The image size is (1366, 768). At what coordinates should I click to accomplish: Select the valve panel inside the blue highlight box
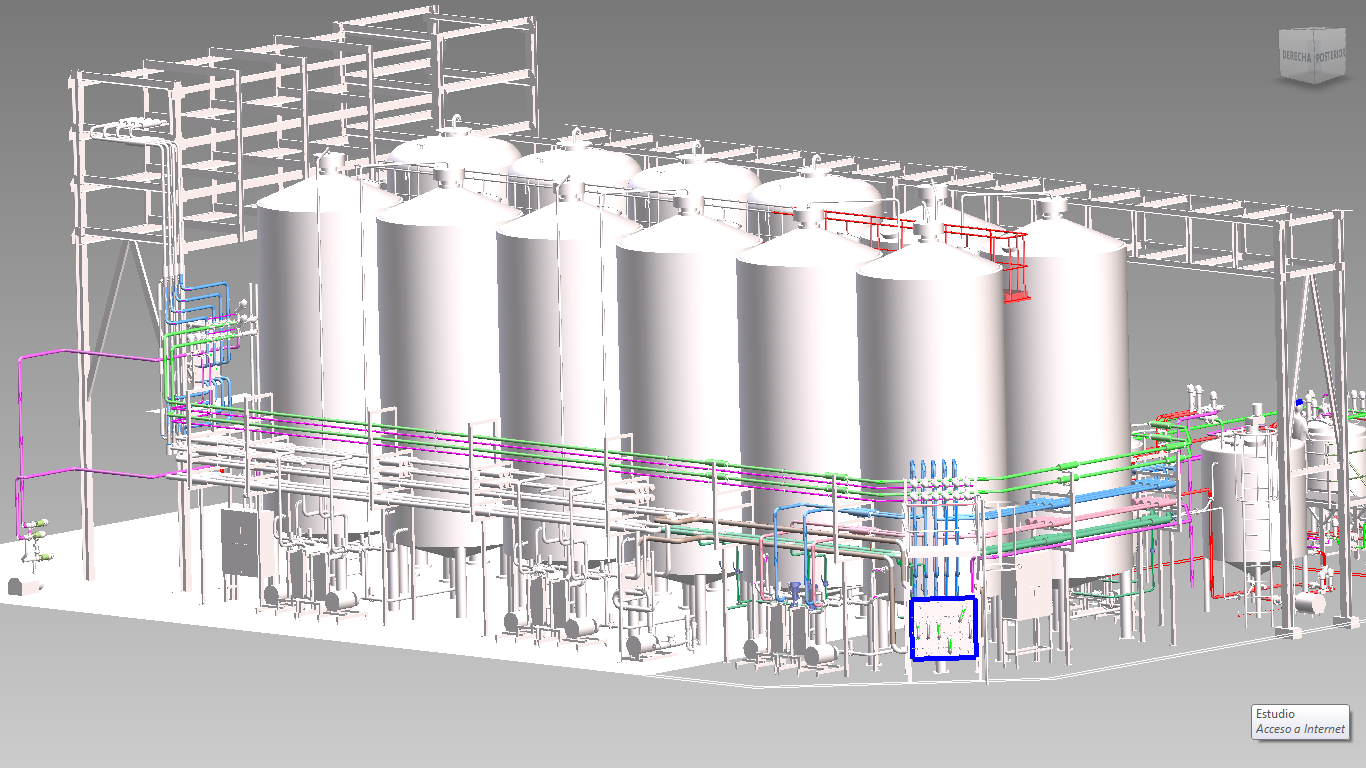coord(943,628)
